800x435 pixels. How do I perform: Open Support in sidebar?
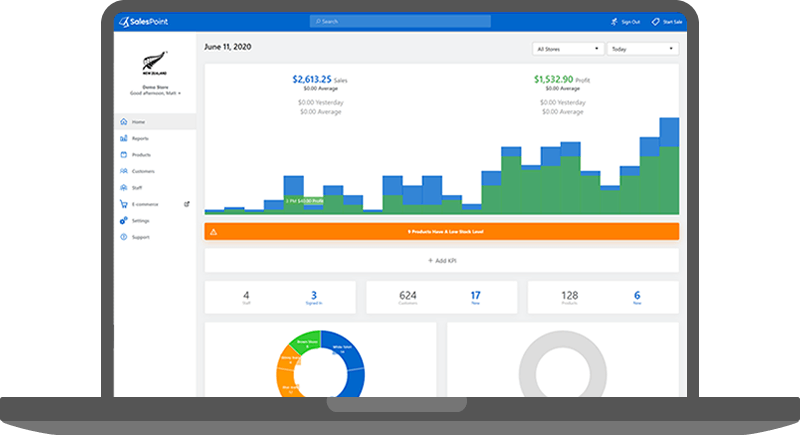pyautogui.click(x=155, y=237)
